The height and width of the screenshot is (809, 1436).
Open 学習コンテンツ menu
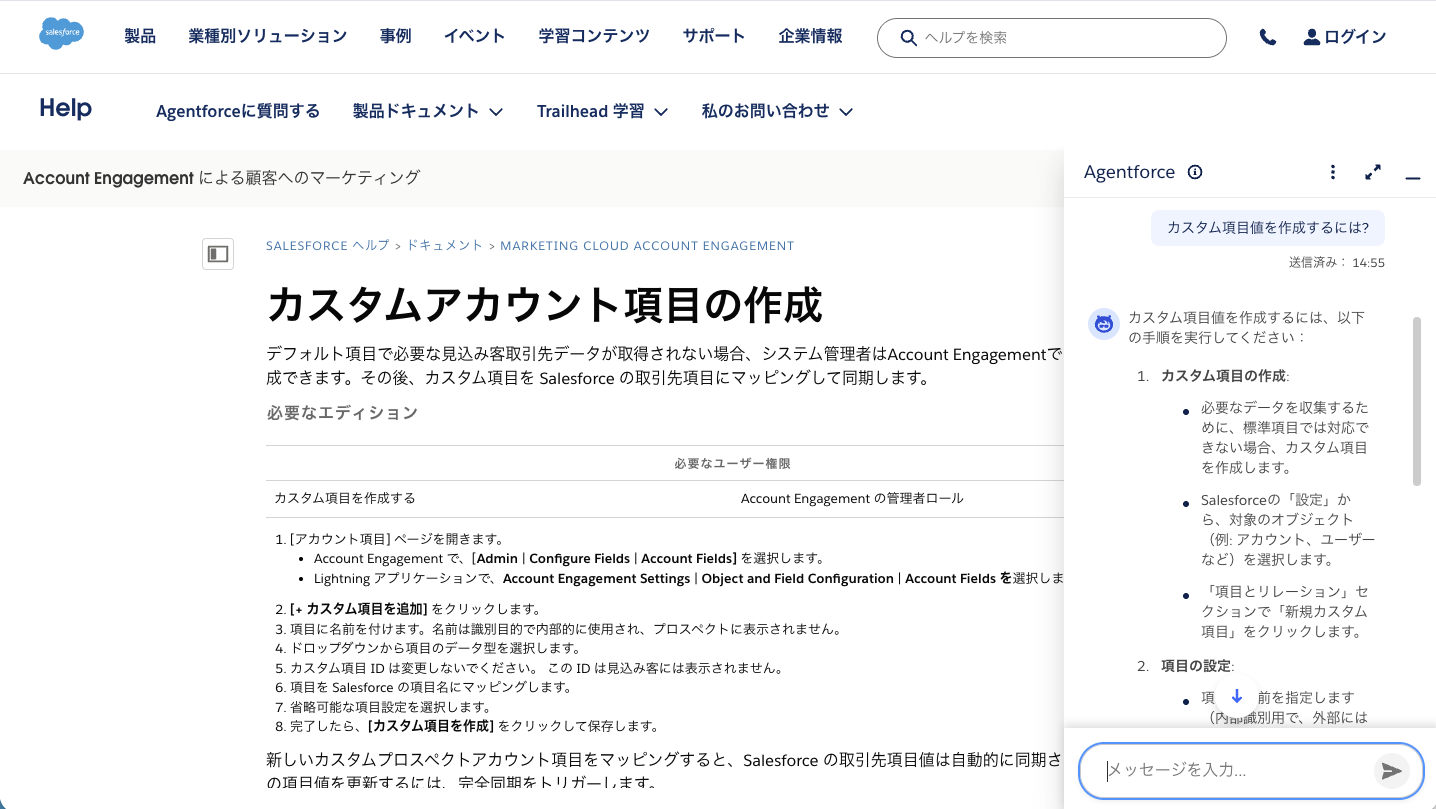pyautogui.click(x=594, y=36)
